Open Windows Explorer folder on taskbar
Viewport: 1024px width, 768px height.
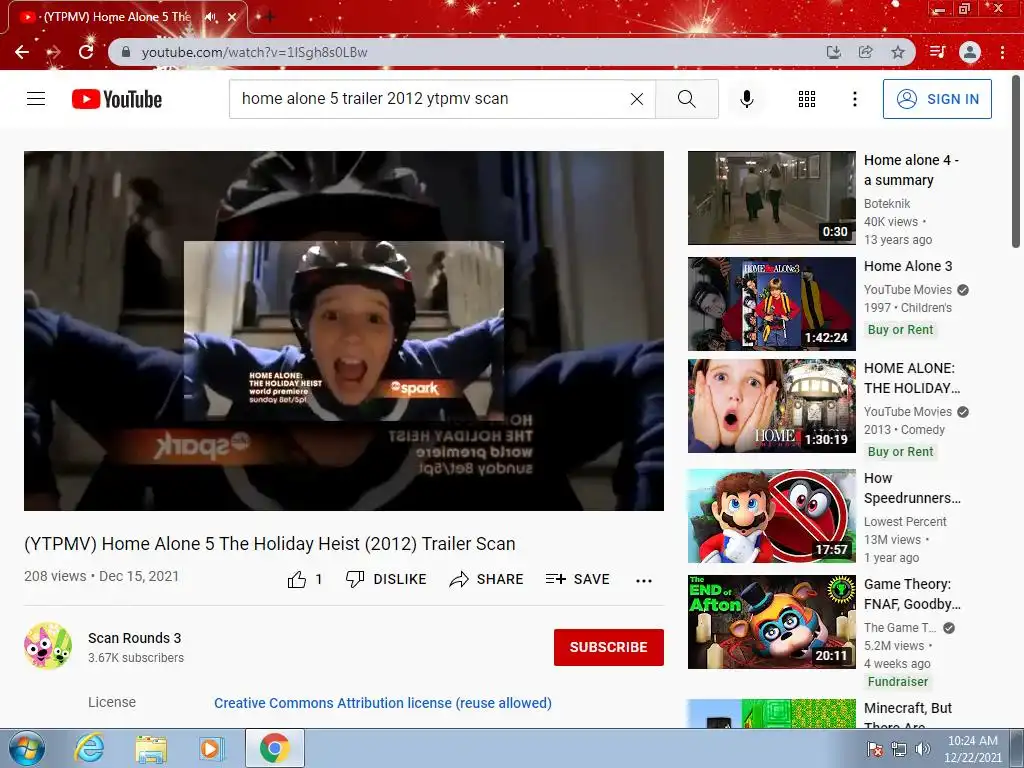[151, 748]
